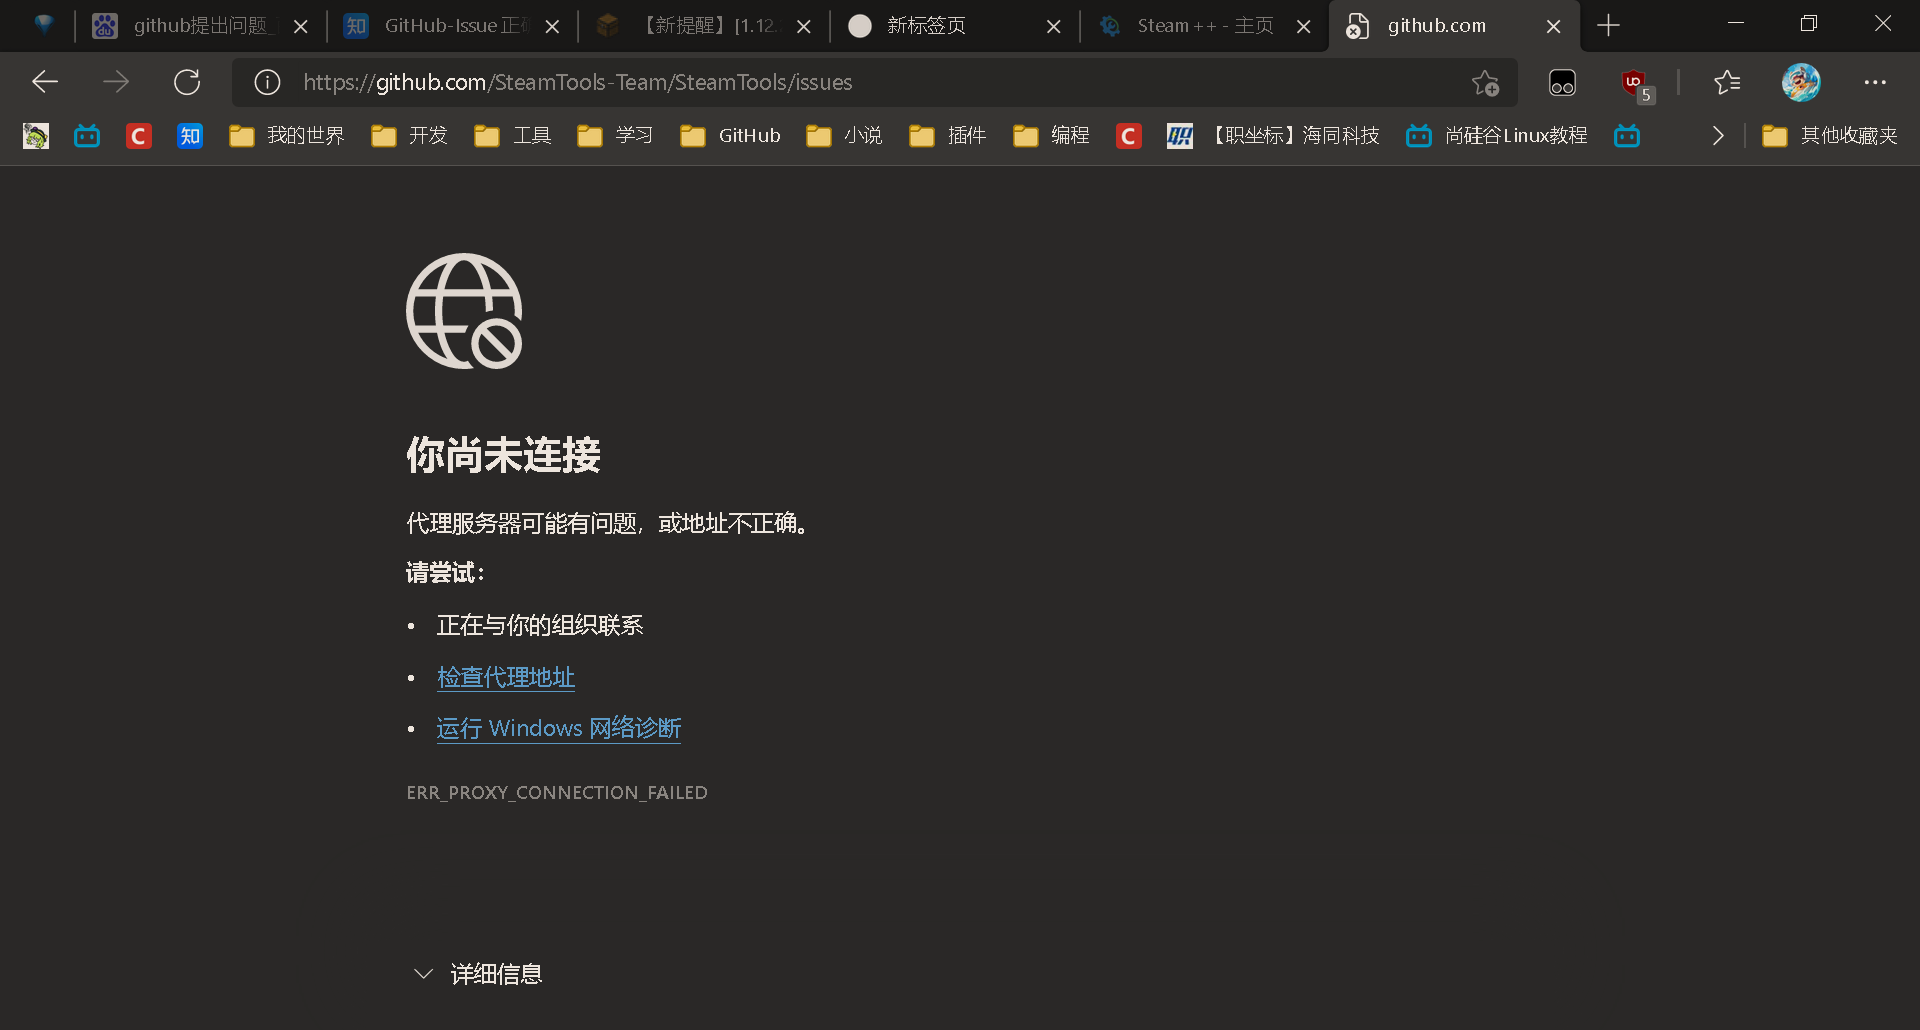
Task: Add this page to favorites star
Action: (x=1485, y=82)
